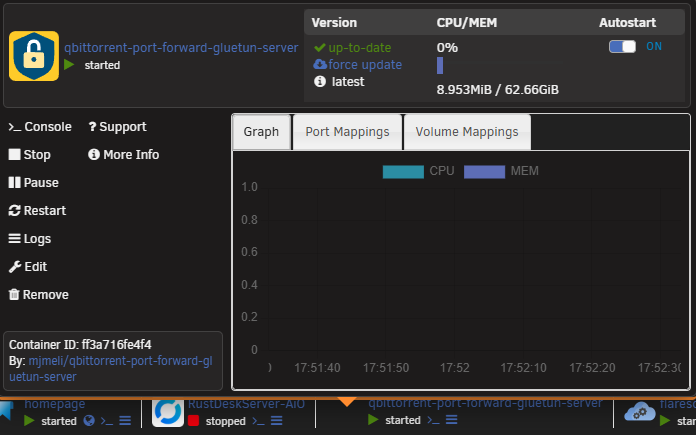
Task: Click the green started play icon at top
Action: click(69, 65)
